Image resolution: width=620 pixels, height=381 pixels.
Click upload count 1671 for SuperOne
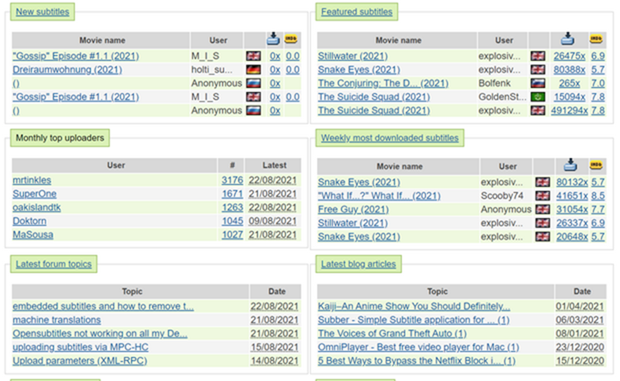[x=232, y=194]
